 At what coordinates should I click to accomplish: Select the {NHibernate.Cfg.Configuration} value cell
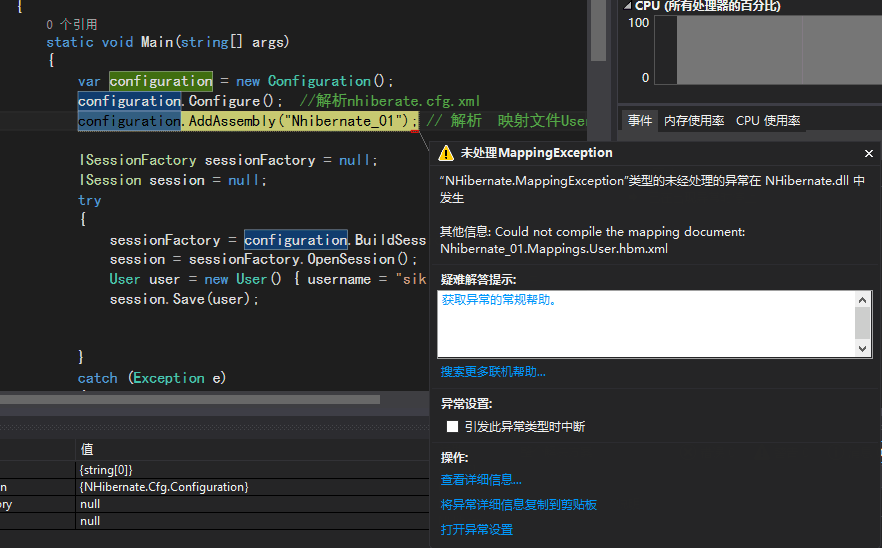(252, 487)
